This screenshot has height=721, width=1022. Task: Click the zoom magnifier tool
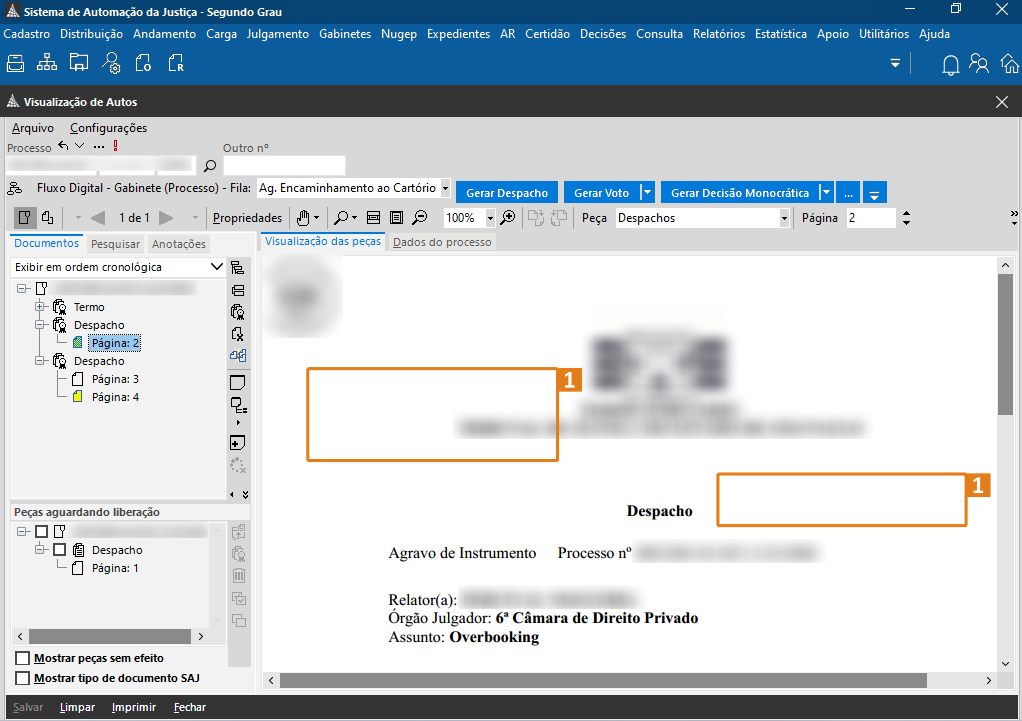click(x=341, y=218)
